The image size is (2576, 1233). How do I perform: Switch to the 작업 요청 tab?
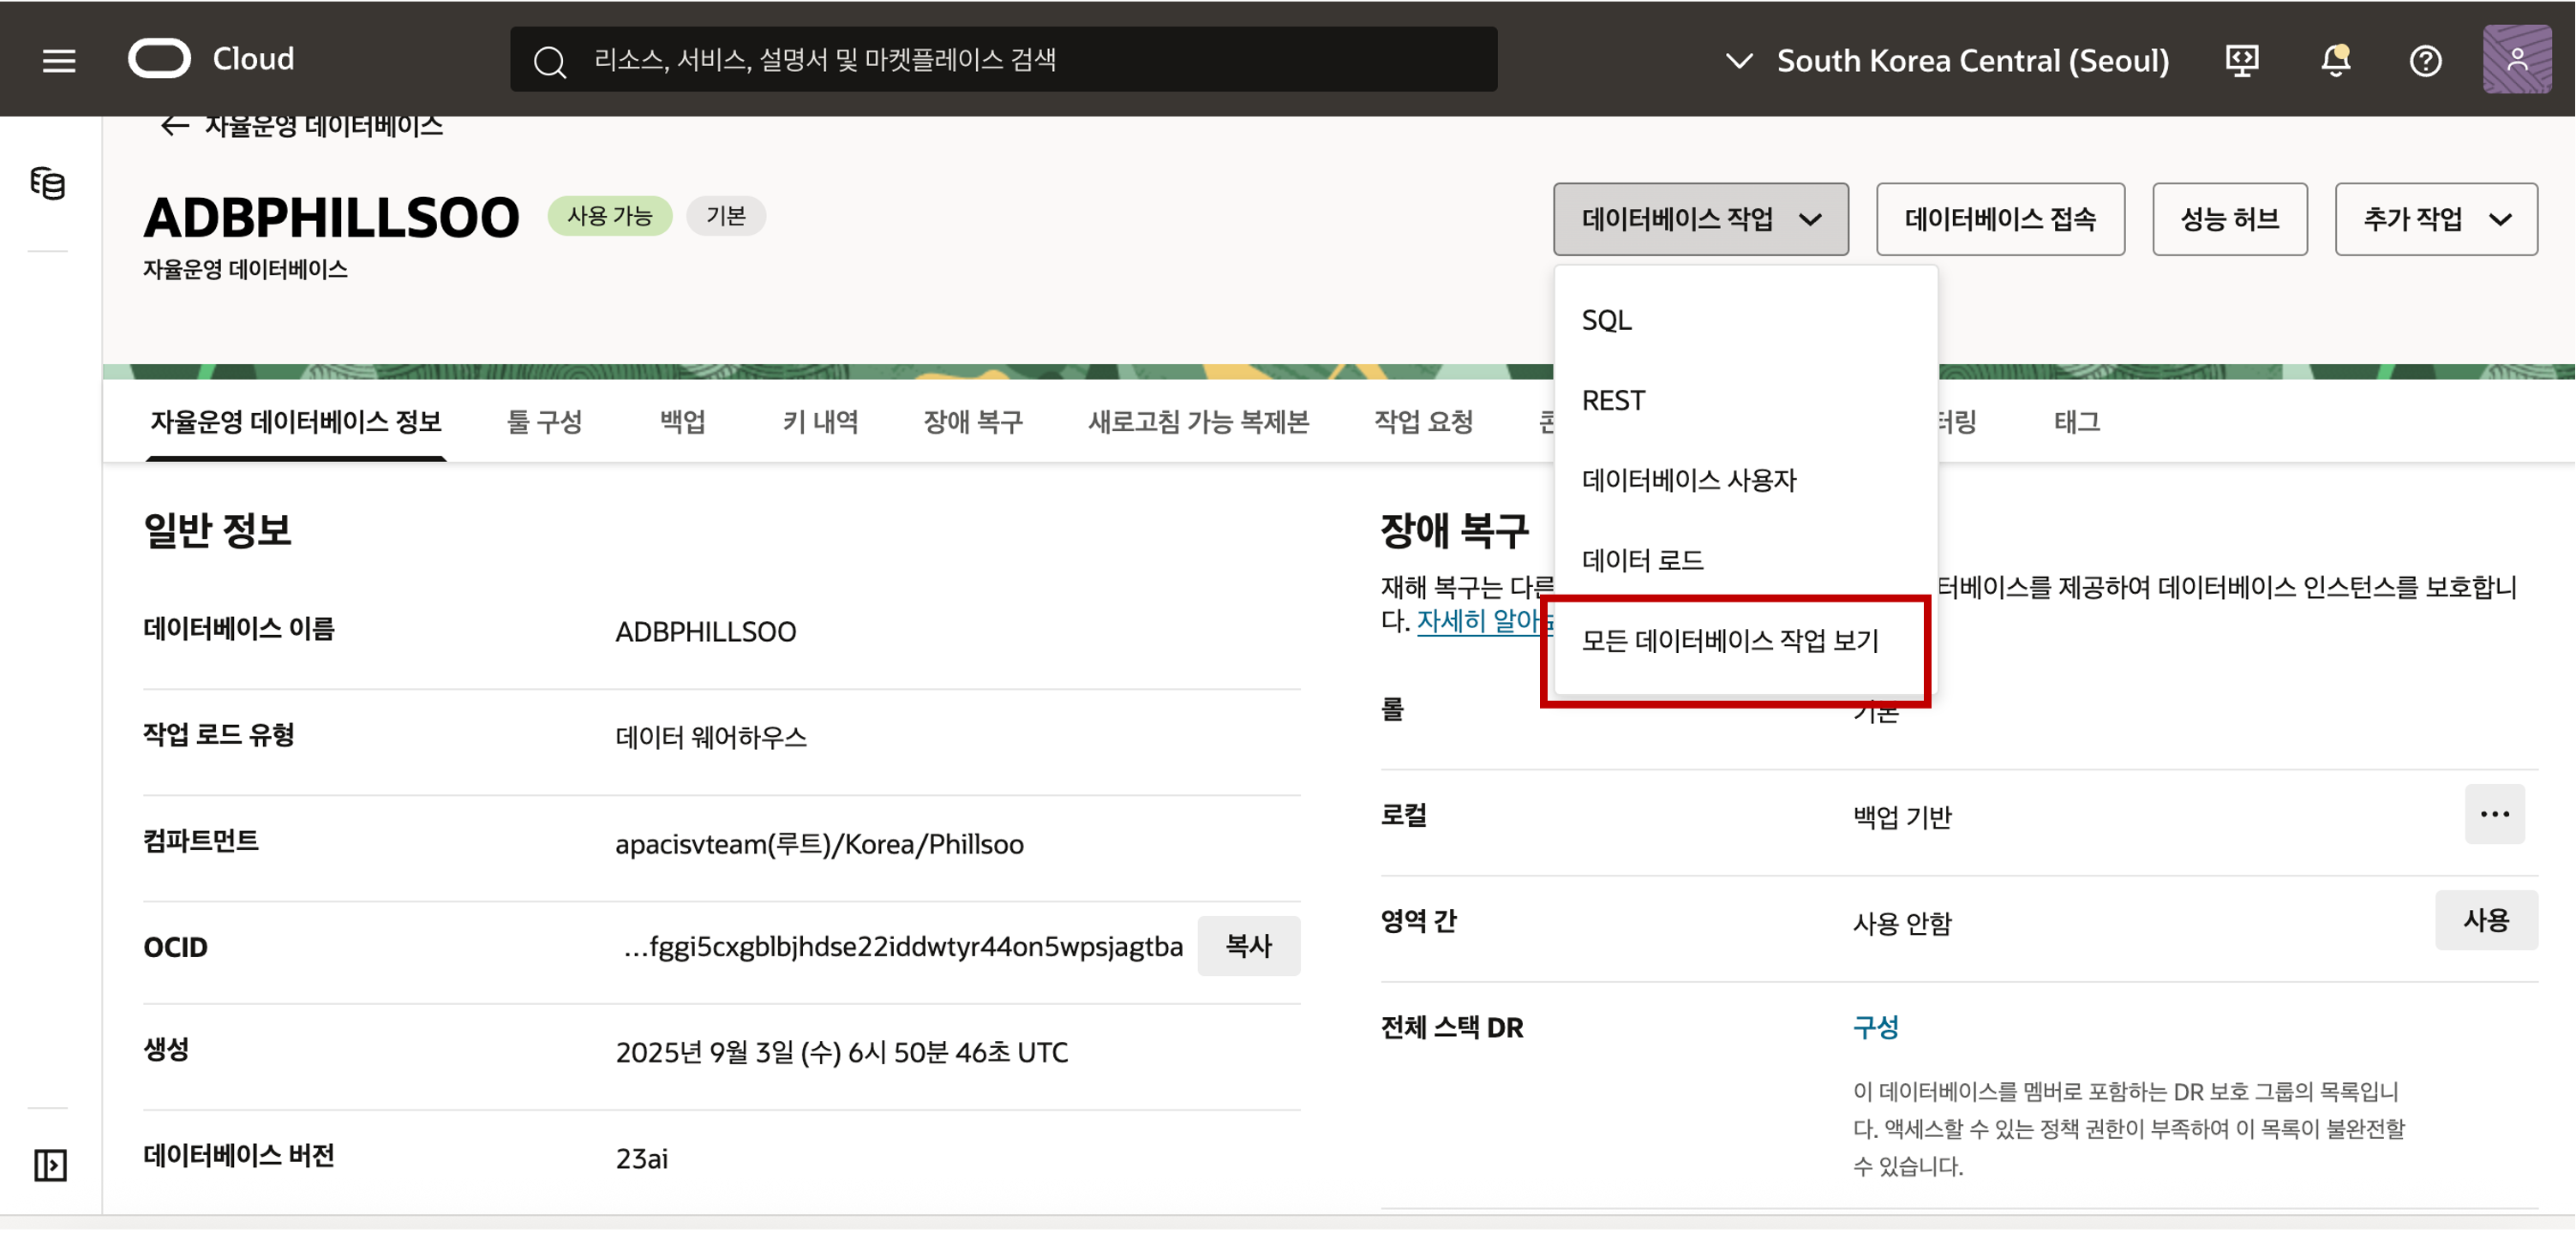[1423, 422]
